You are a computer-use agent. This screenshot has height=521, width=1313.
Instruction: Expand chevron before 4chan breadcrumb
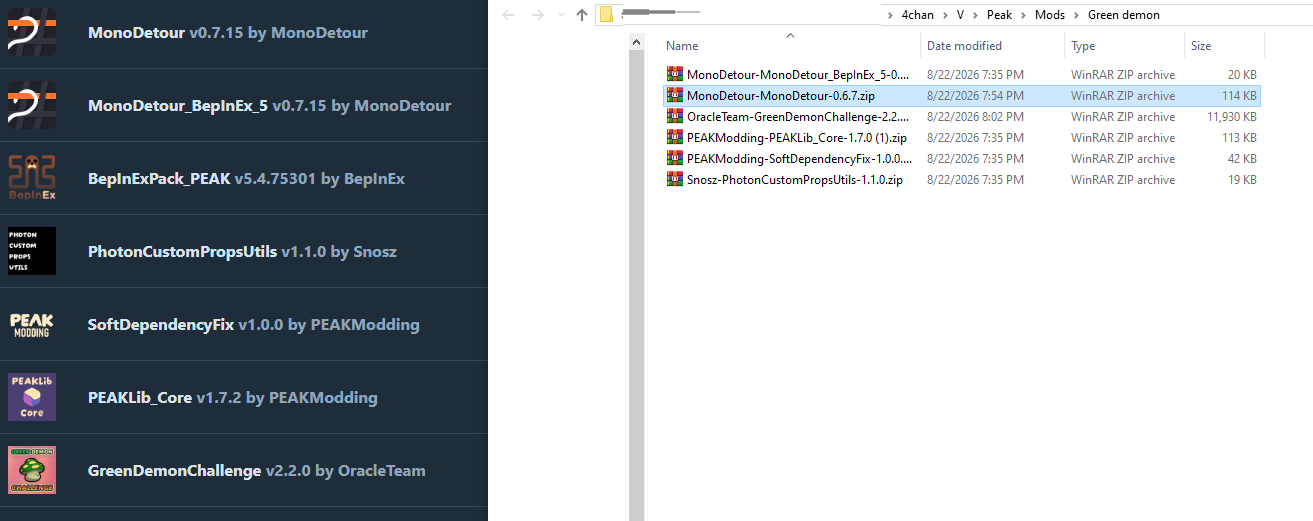(892, 15)
